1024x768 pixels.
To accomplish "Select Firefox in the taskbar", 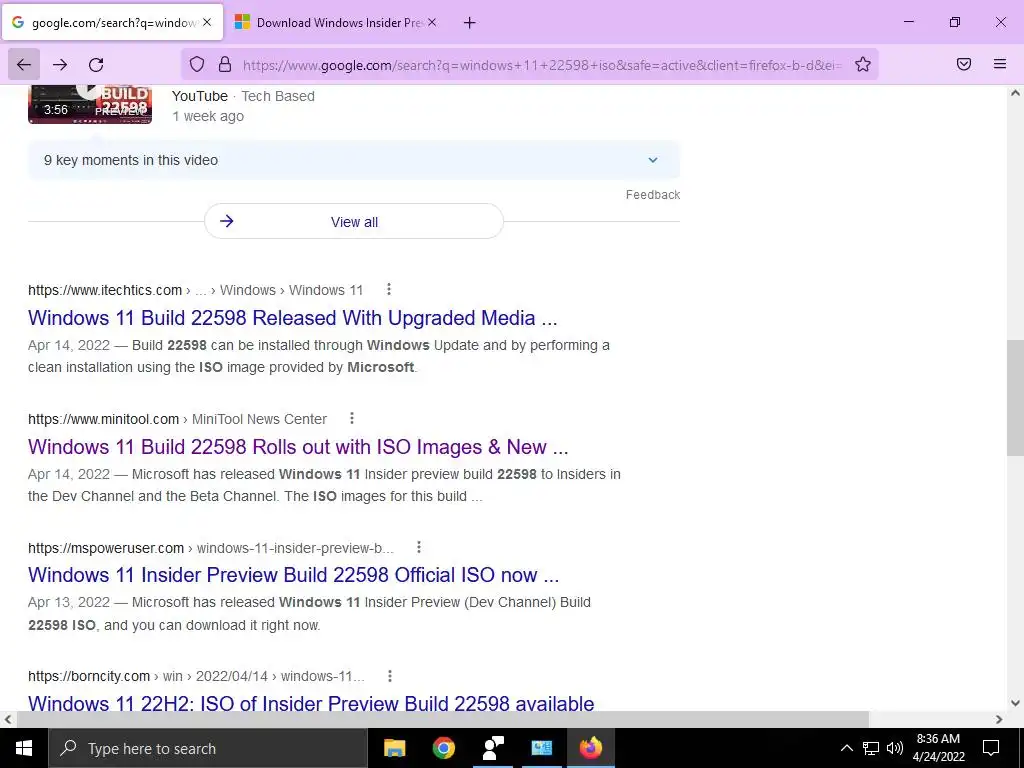I will [x=590, y=748].
